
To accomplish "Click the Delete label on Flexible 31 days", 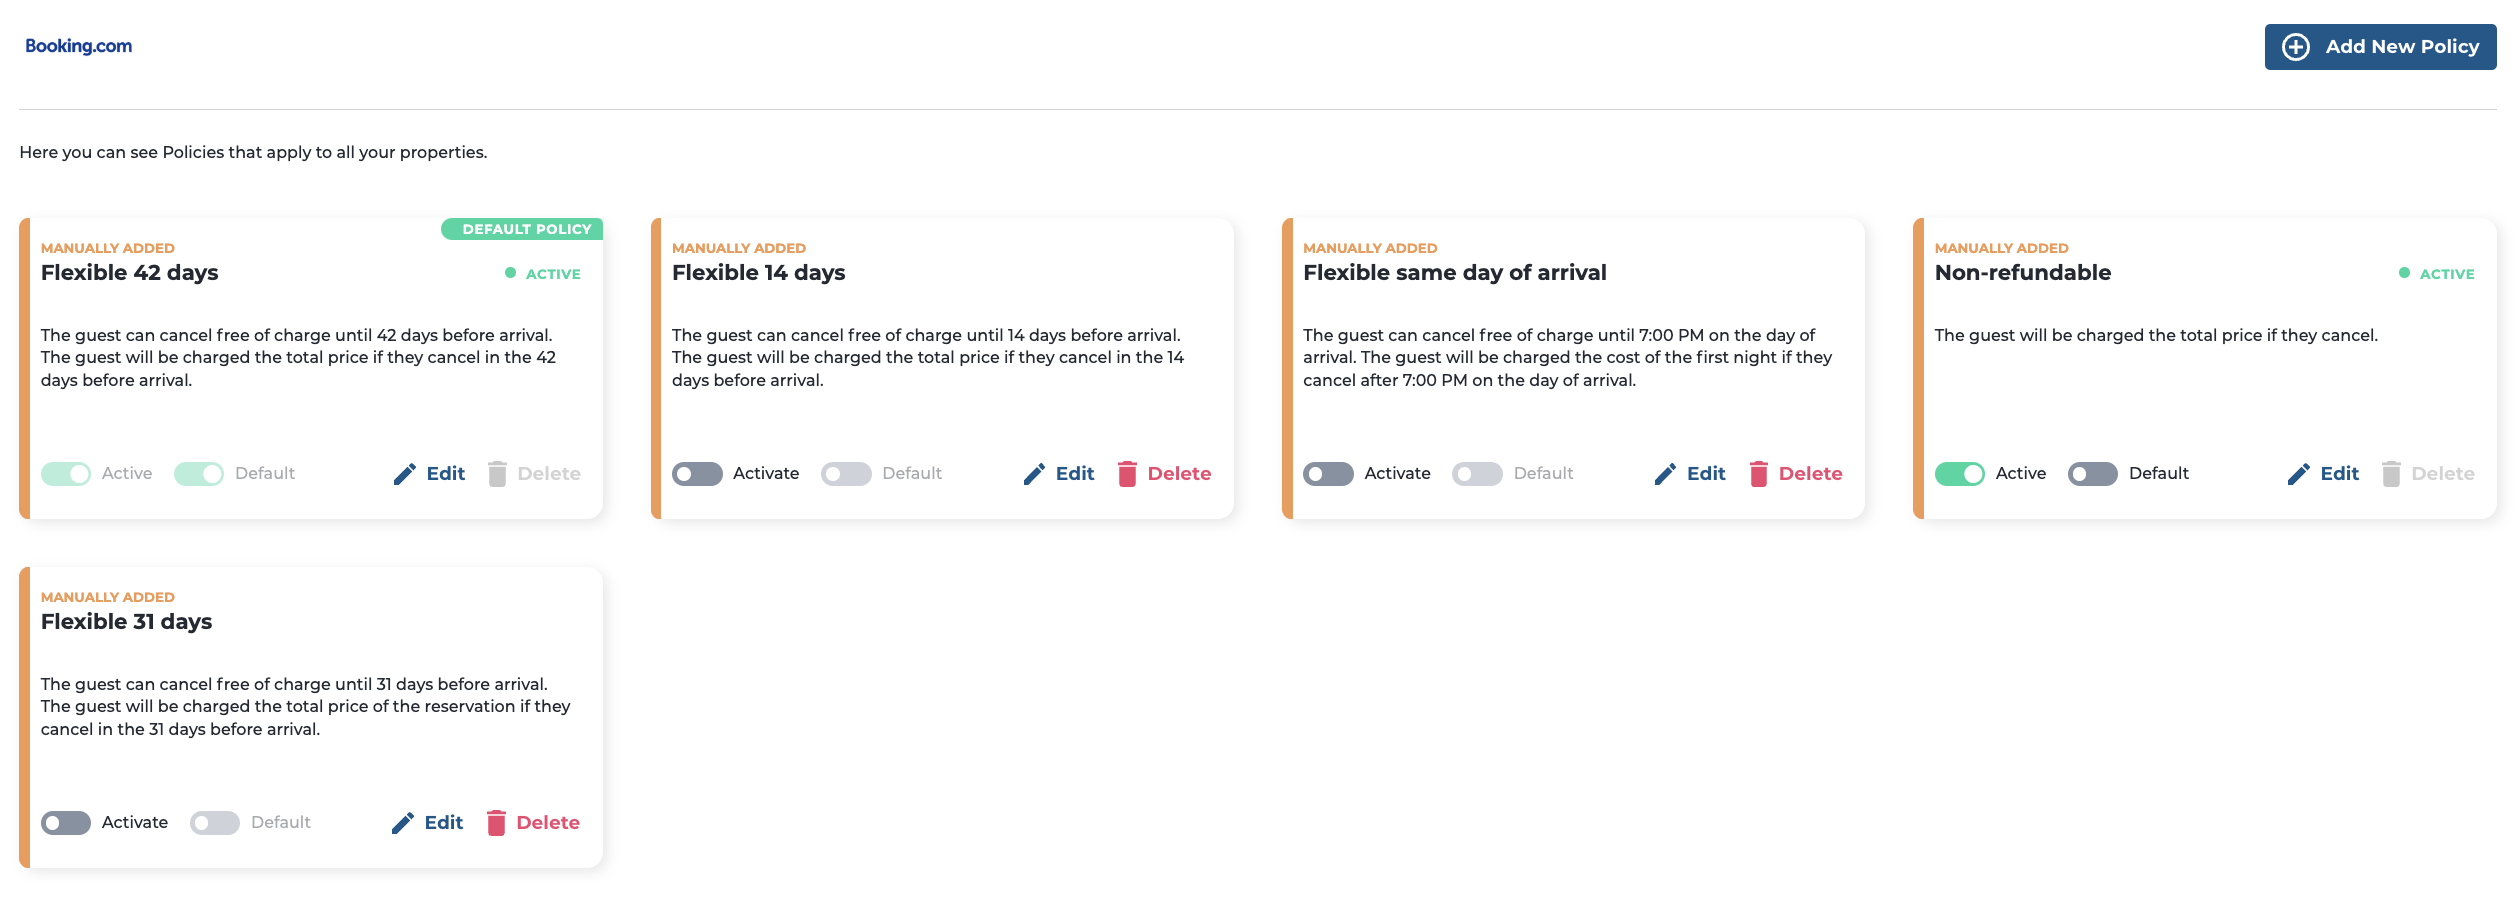I will [548, 823].
